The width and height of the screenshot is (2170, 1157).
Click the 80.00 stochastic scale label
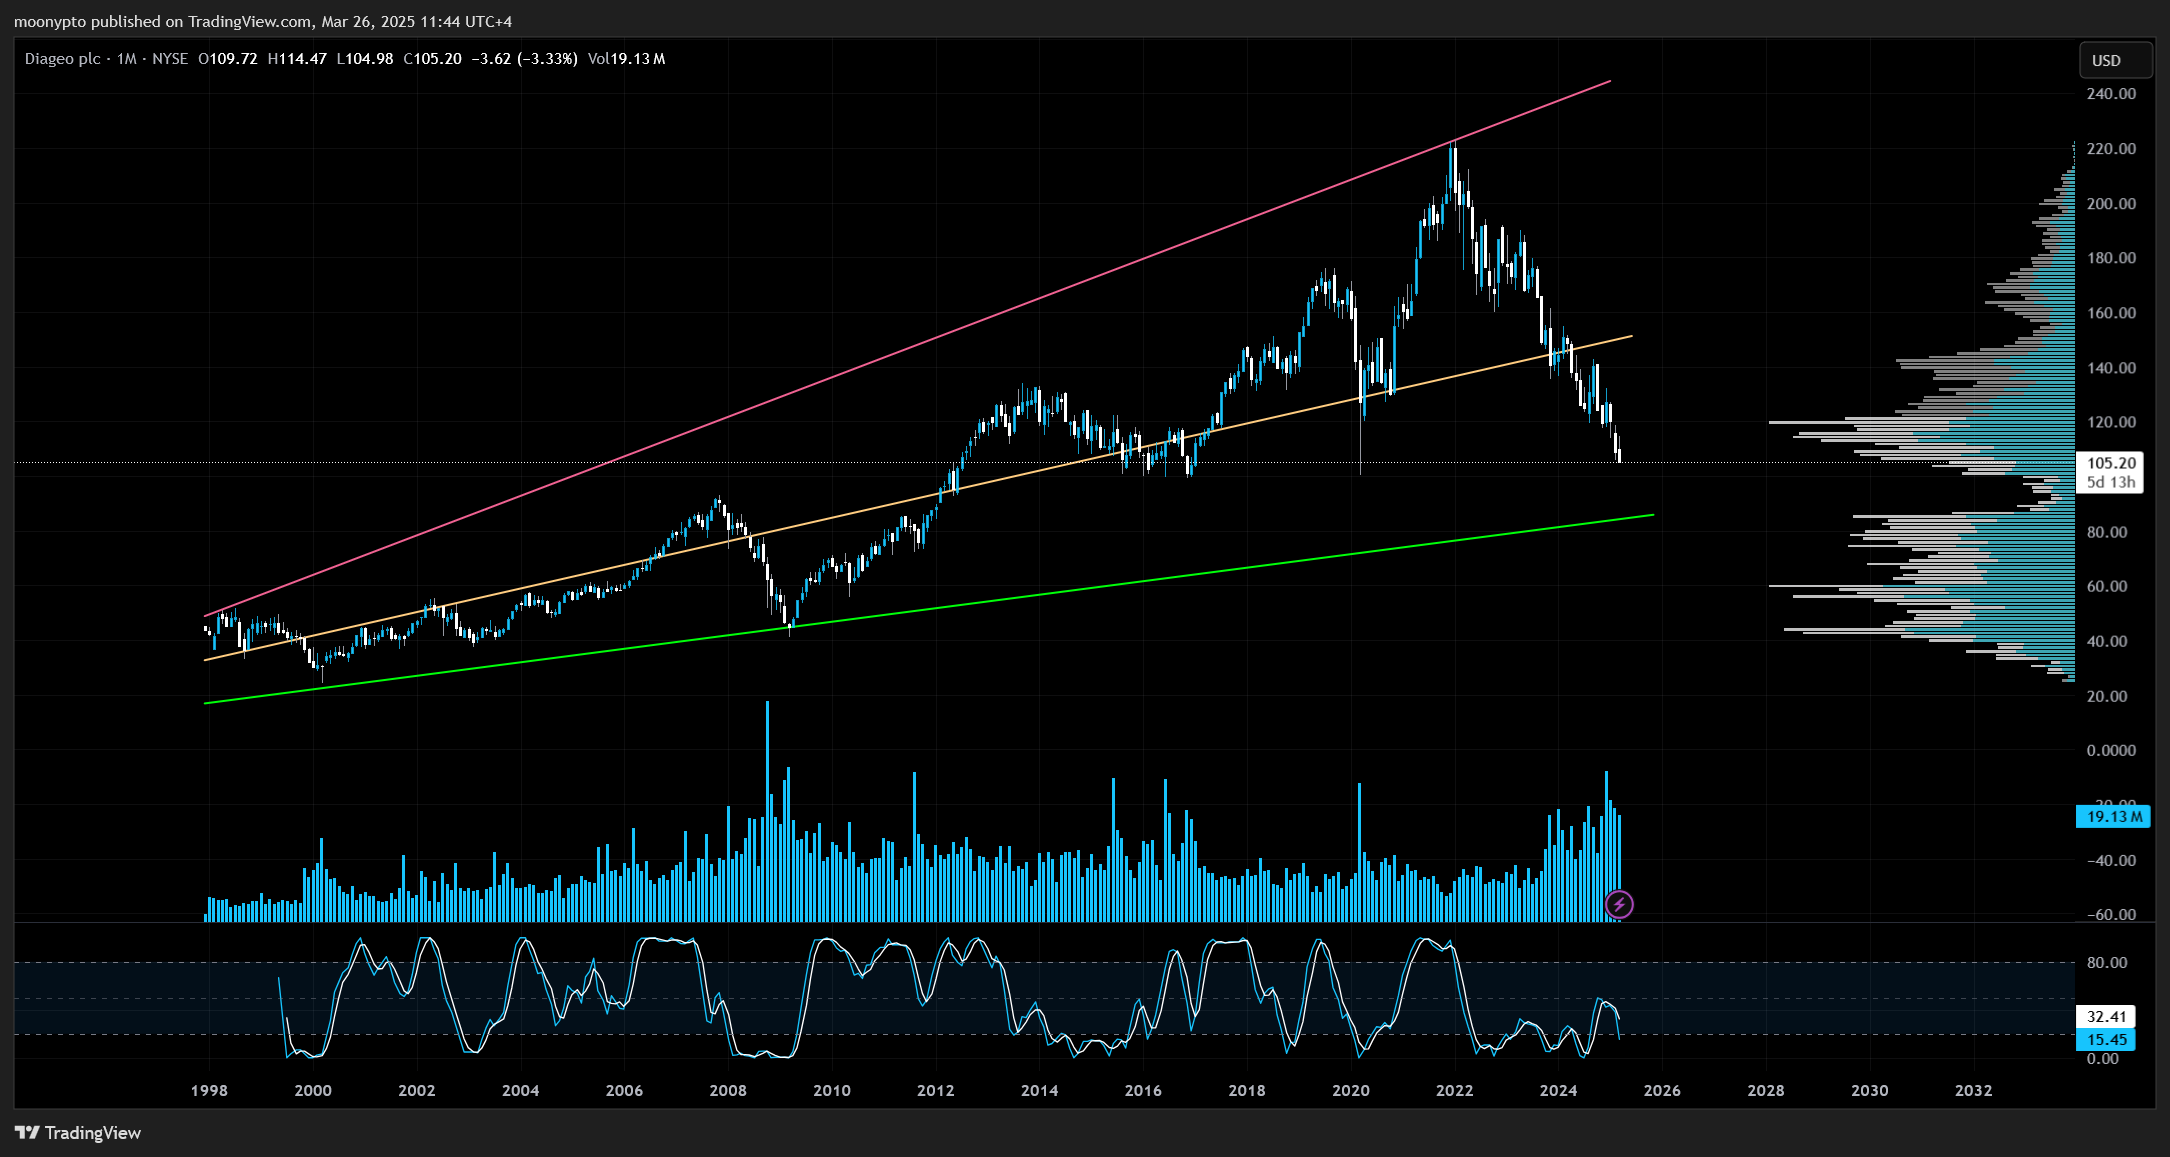[2107, 963]
